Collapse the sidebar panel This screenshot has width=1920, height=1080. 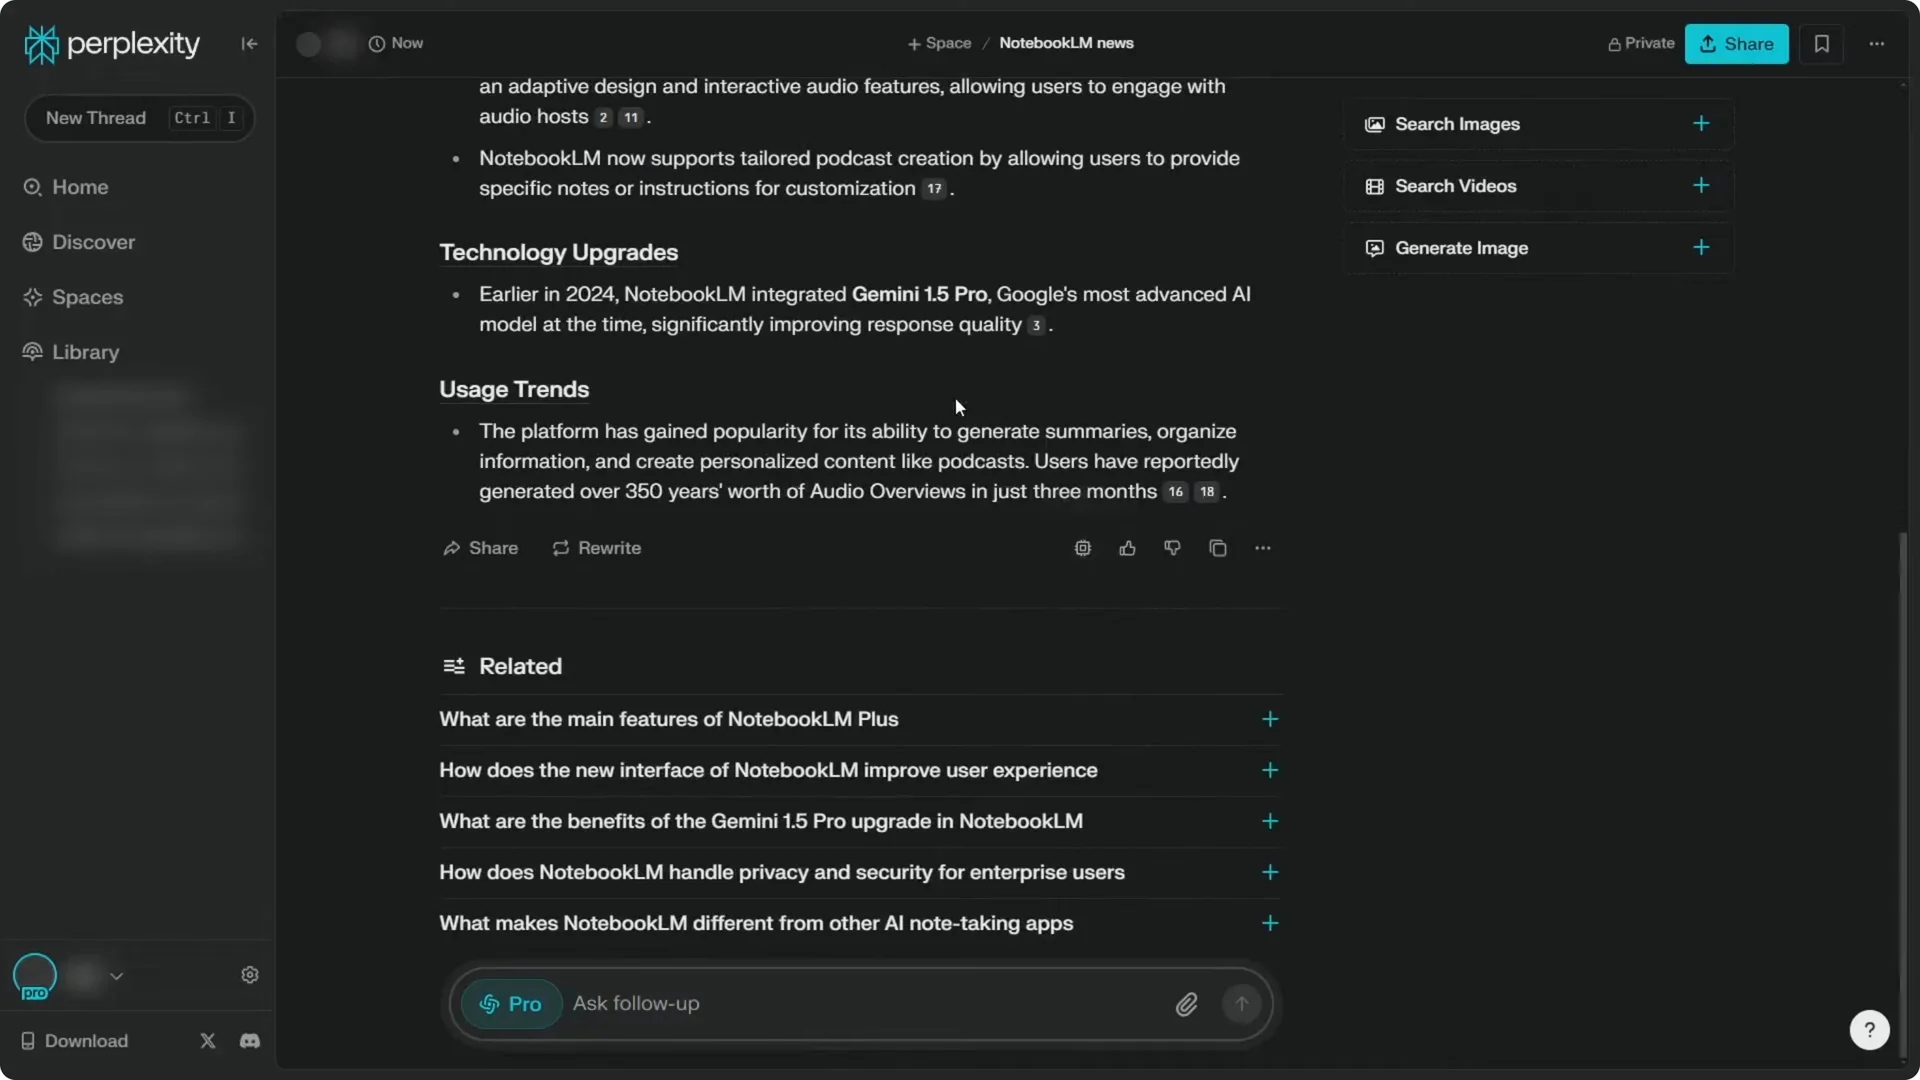pyautogui.click(x=249, y=43)
